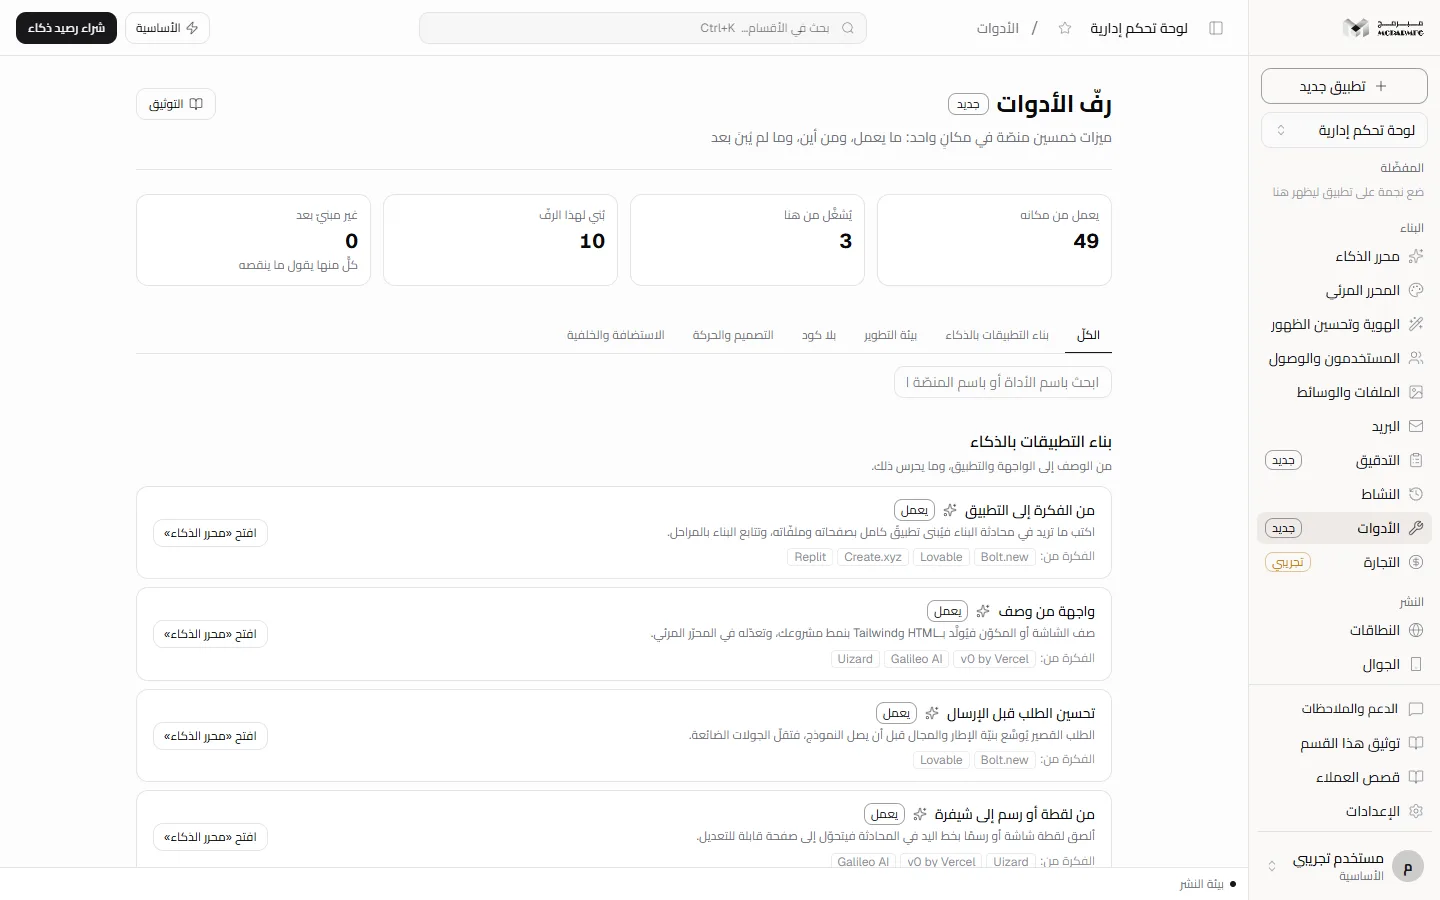Click sparkle icon beside من الفكرة إلى التطبيق
This screenshot has height=900, width=1440.
(950, 510)
